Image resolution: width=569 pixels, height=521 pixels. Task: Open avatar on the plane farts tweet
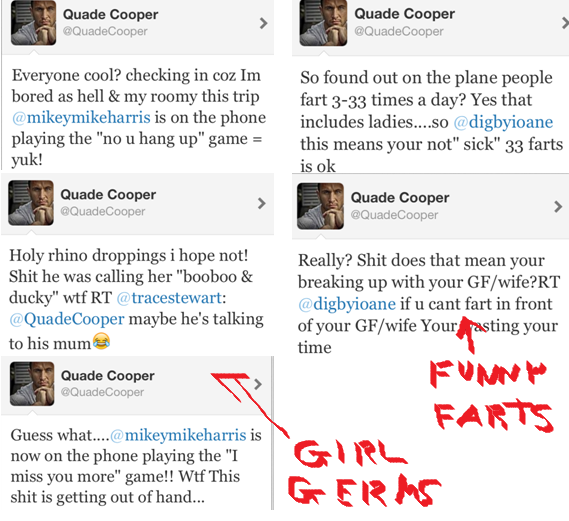[x=323, y=22]
